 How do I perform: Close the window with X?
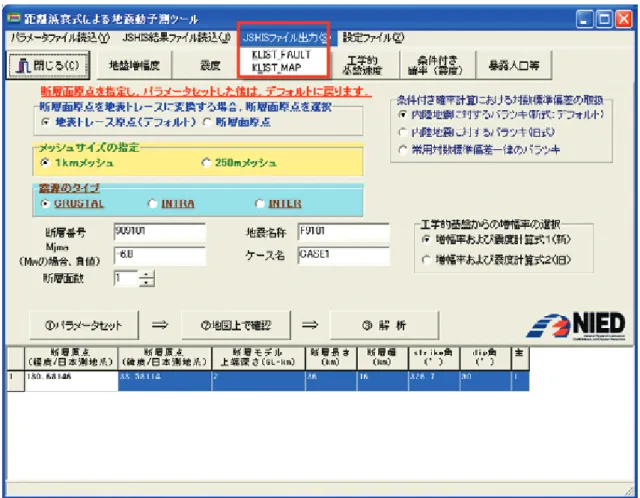(x=623, y=19)
